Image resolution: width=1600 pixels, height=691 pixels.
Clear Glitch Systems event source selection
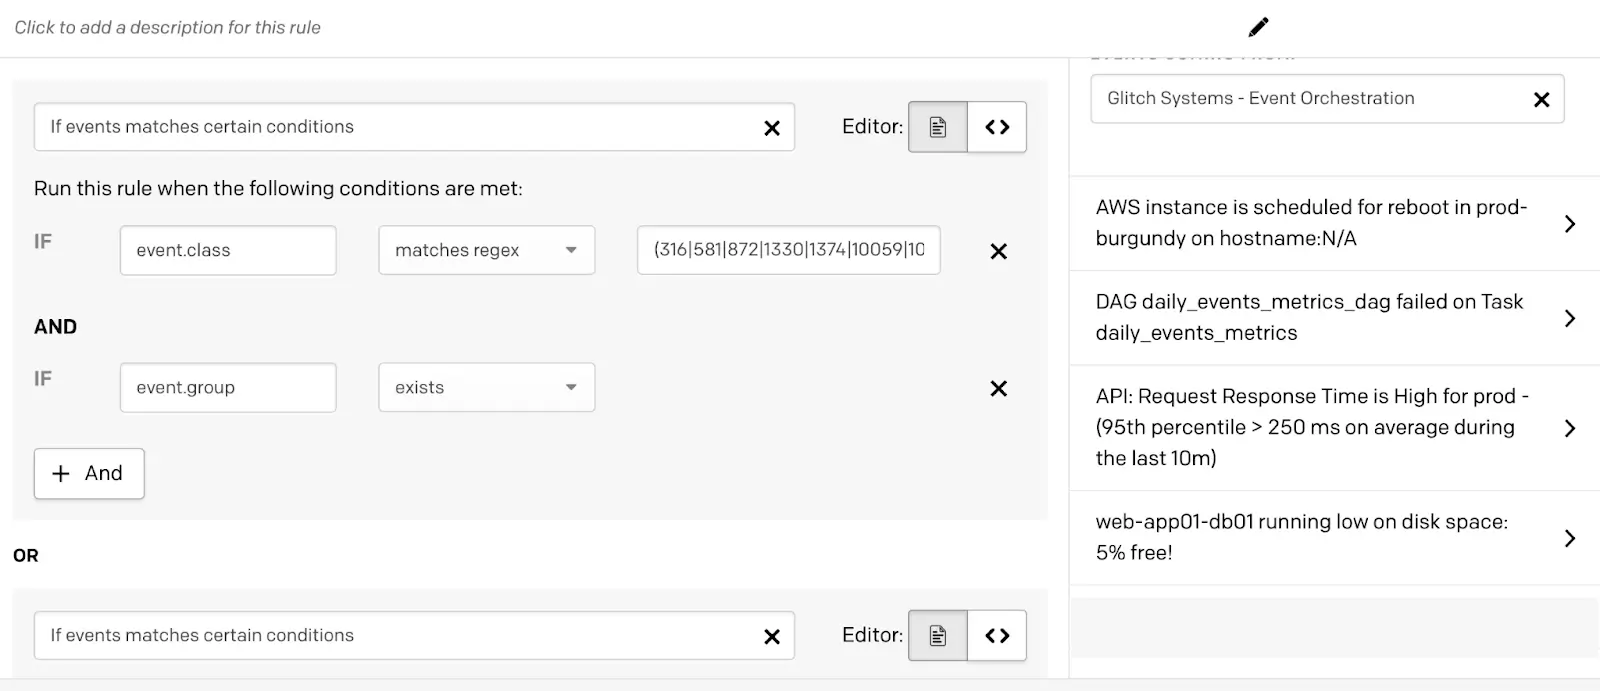coord(1541,99)
